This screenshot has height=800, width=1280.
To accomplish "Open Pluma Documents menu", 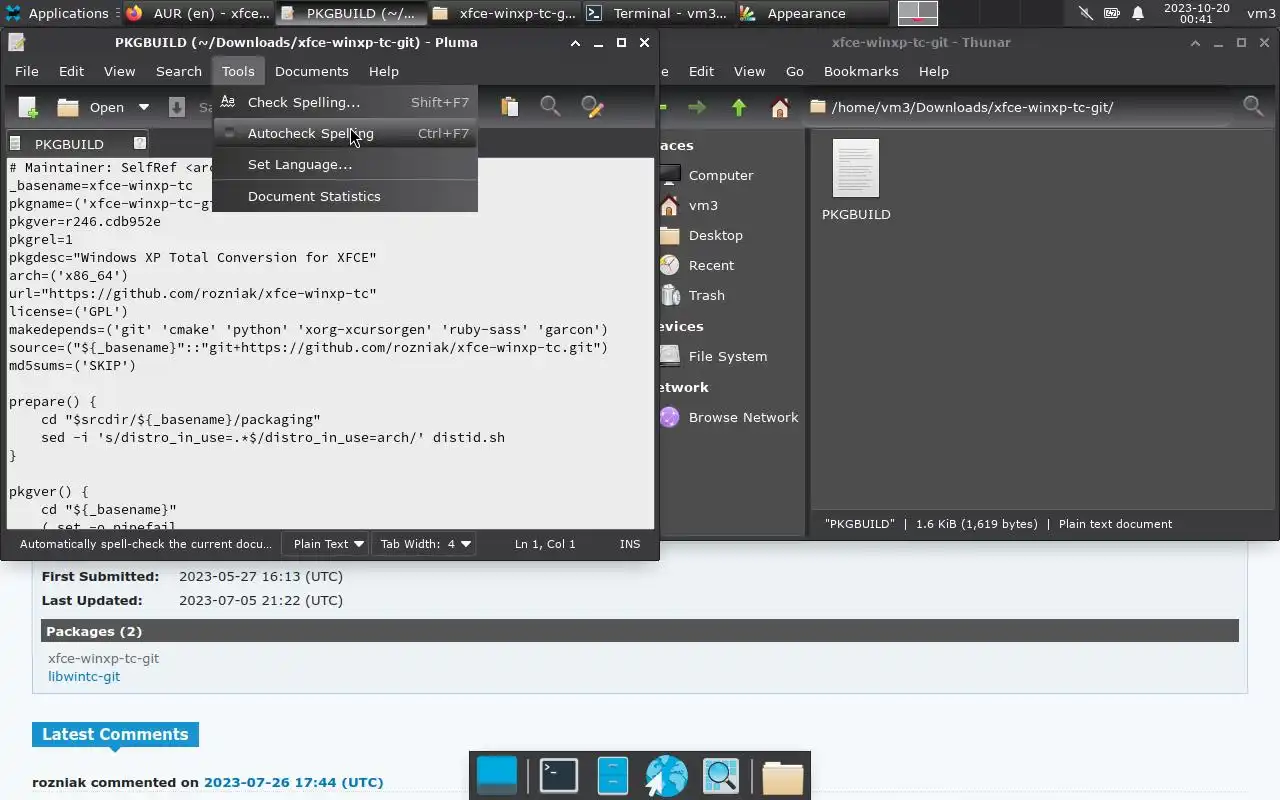I will click(x=312, y=71).
